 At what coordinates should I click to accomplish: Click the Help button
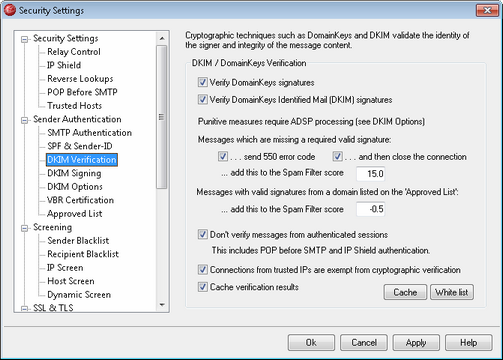pyautogui.click(x=468, y=343)
